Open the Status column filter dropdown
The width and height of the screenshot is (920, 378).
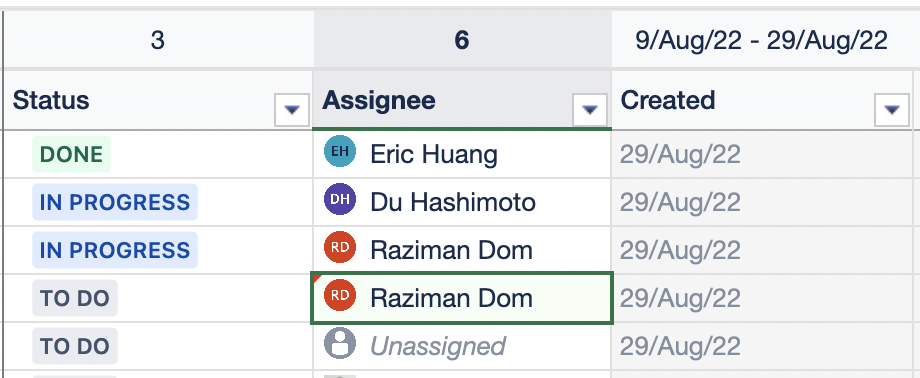(292, 109)
